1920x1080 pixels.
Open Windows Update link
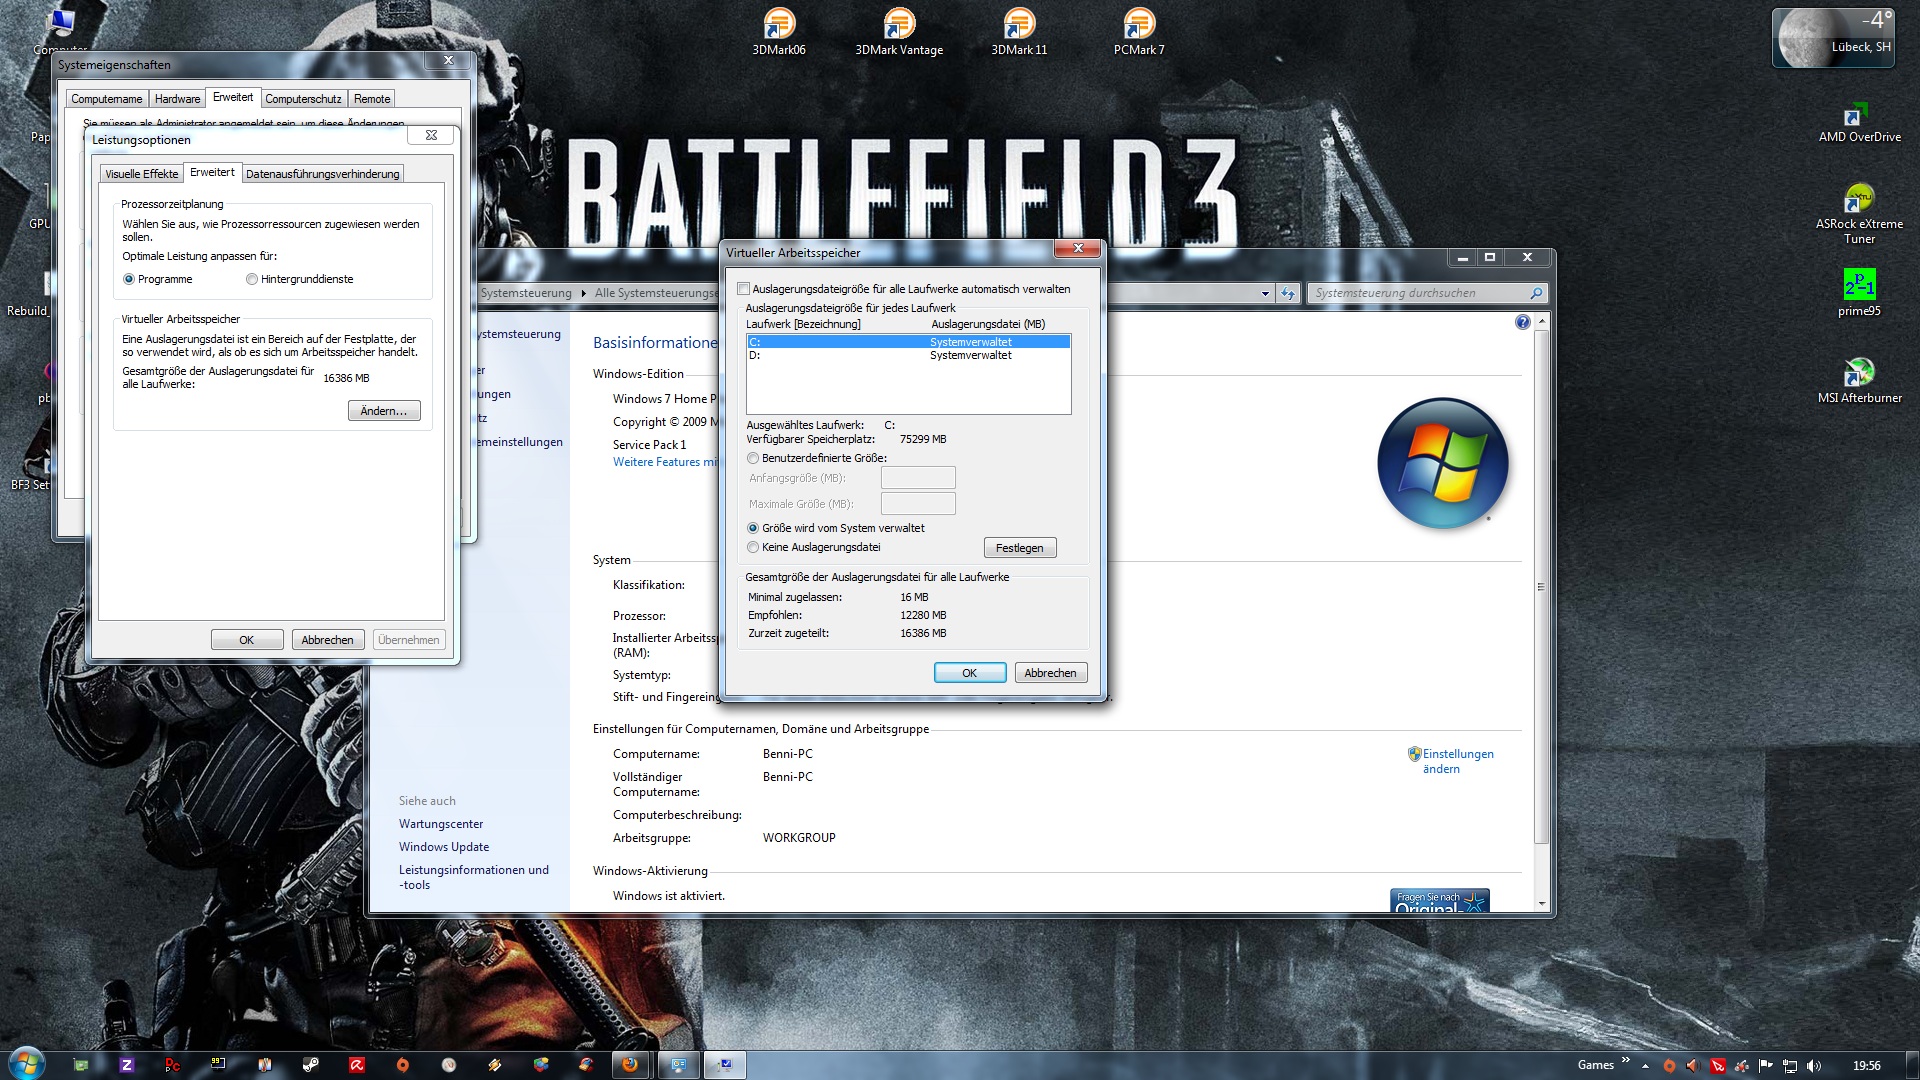click(x=444, y=847)
